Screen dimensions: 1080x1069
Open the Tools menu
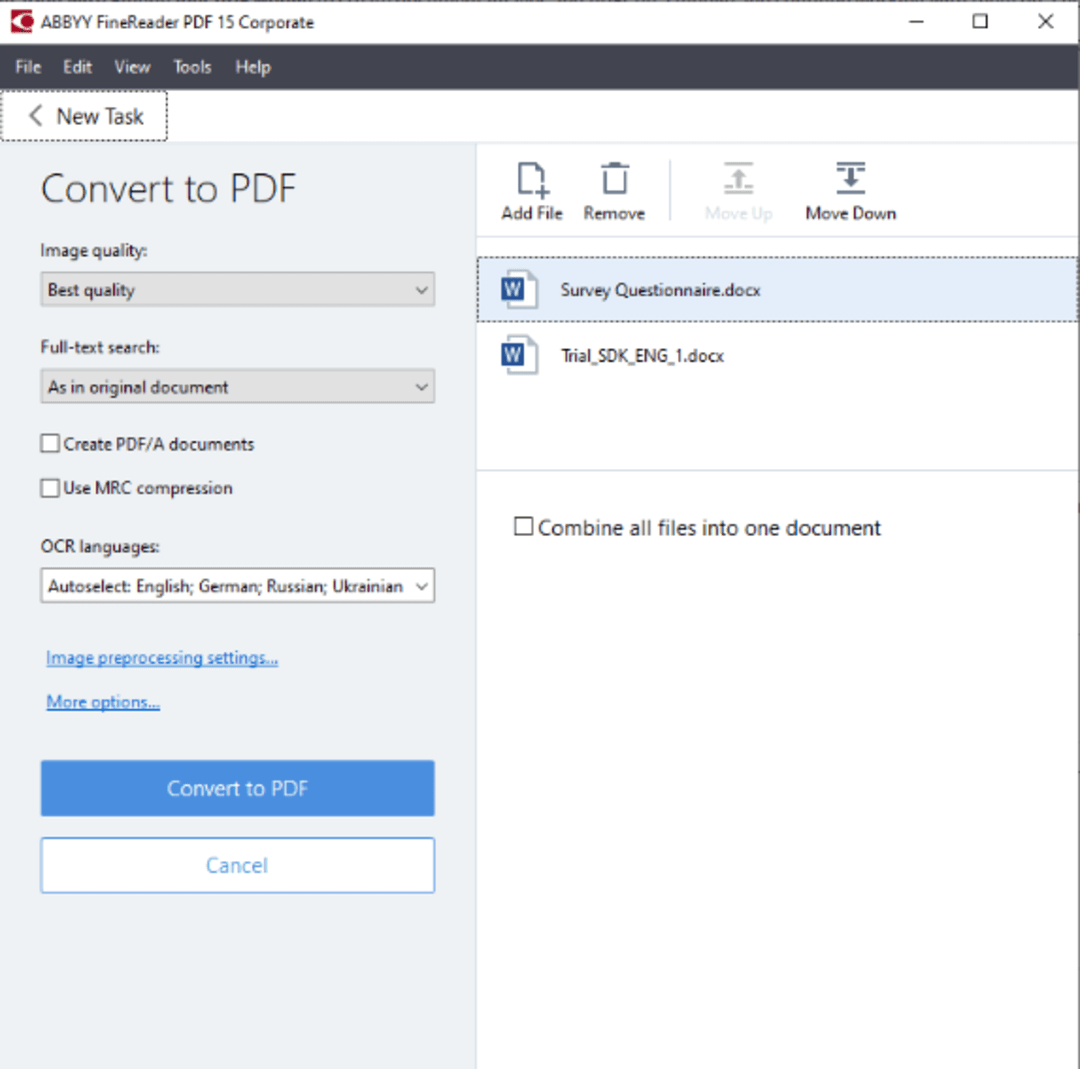(192, 67)
